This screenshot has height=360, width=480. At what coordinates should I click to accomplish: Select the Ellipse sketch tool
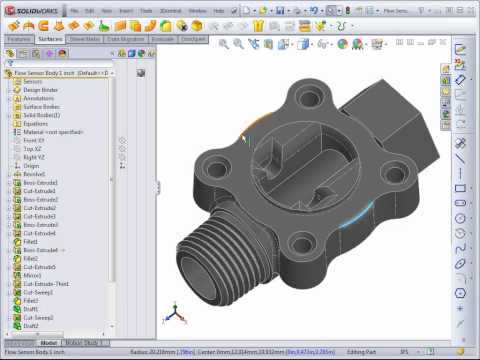(460, 264)
